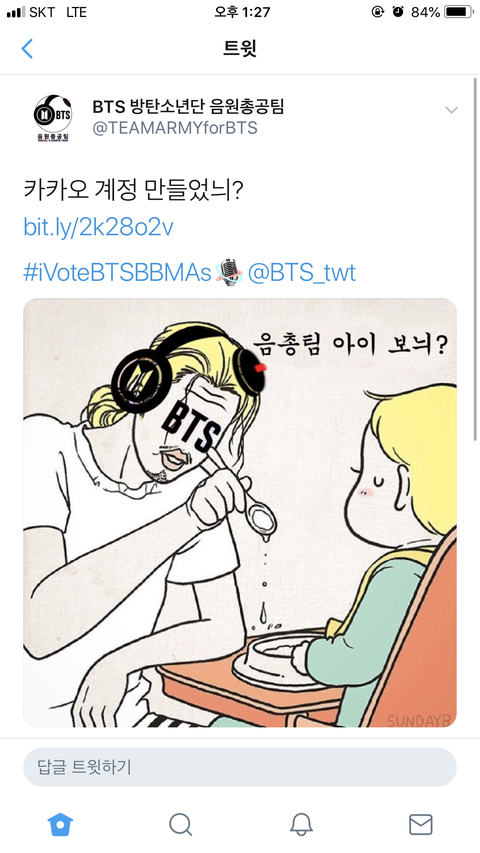Expand the tweet options chevron
480x853 pixels.
[451, 110]
